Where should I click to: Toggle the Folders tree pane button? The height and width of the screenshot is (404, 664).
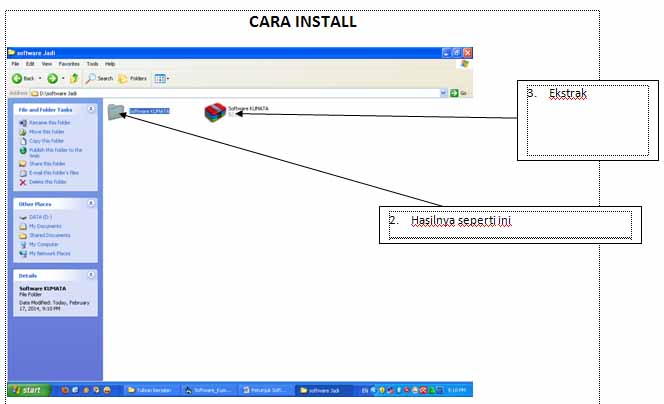point(132,78)
